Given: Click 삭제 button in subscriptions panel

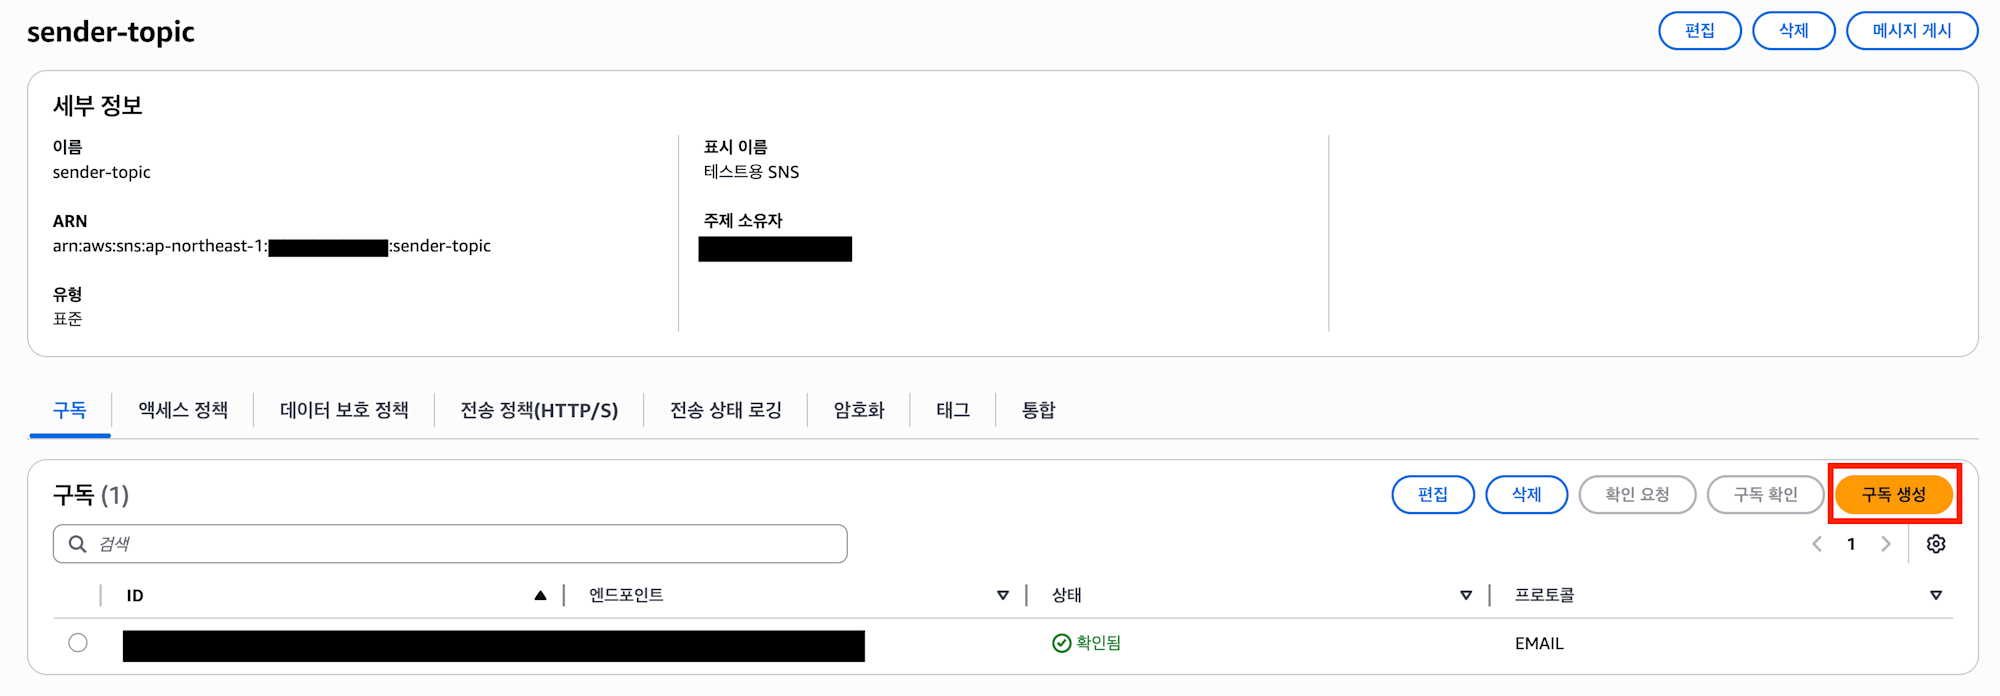Looking at the screenshot, I should pyautogui.click(x=1526, y=494).
